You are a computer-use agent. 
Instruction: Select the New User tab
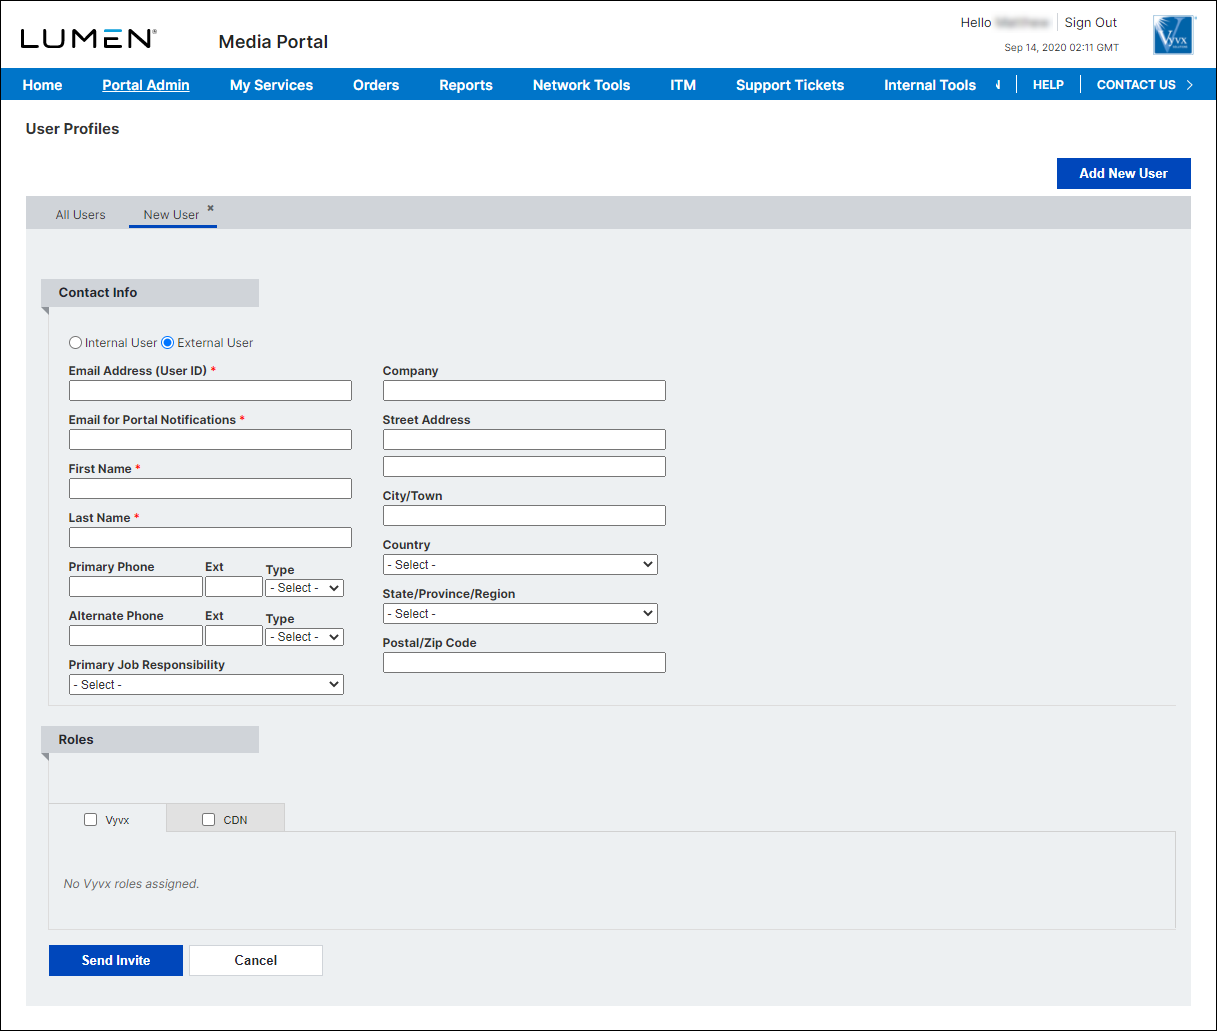(x=171, y=215)
